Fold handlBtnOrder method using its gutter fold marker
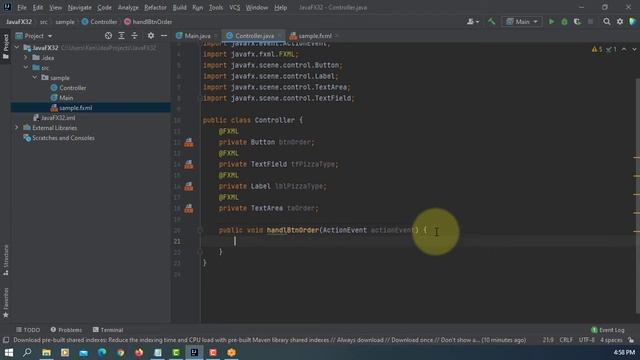 pyautogui.click(x=200, y=230)
